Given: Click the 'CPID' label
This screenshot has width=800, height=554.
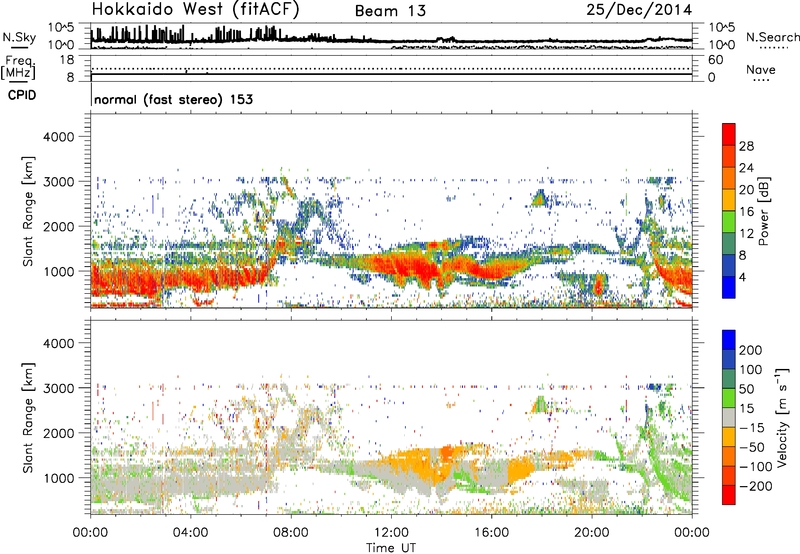Looking at the screenshot, I should 22,95.
